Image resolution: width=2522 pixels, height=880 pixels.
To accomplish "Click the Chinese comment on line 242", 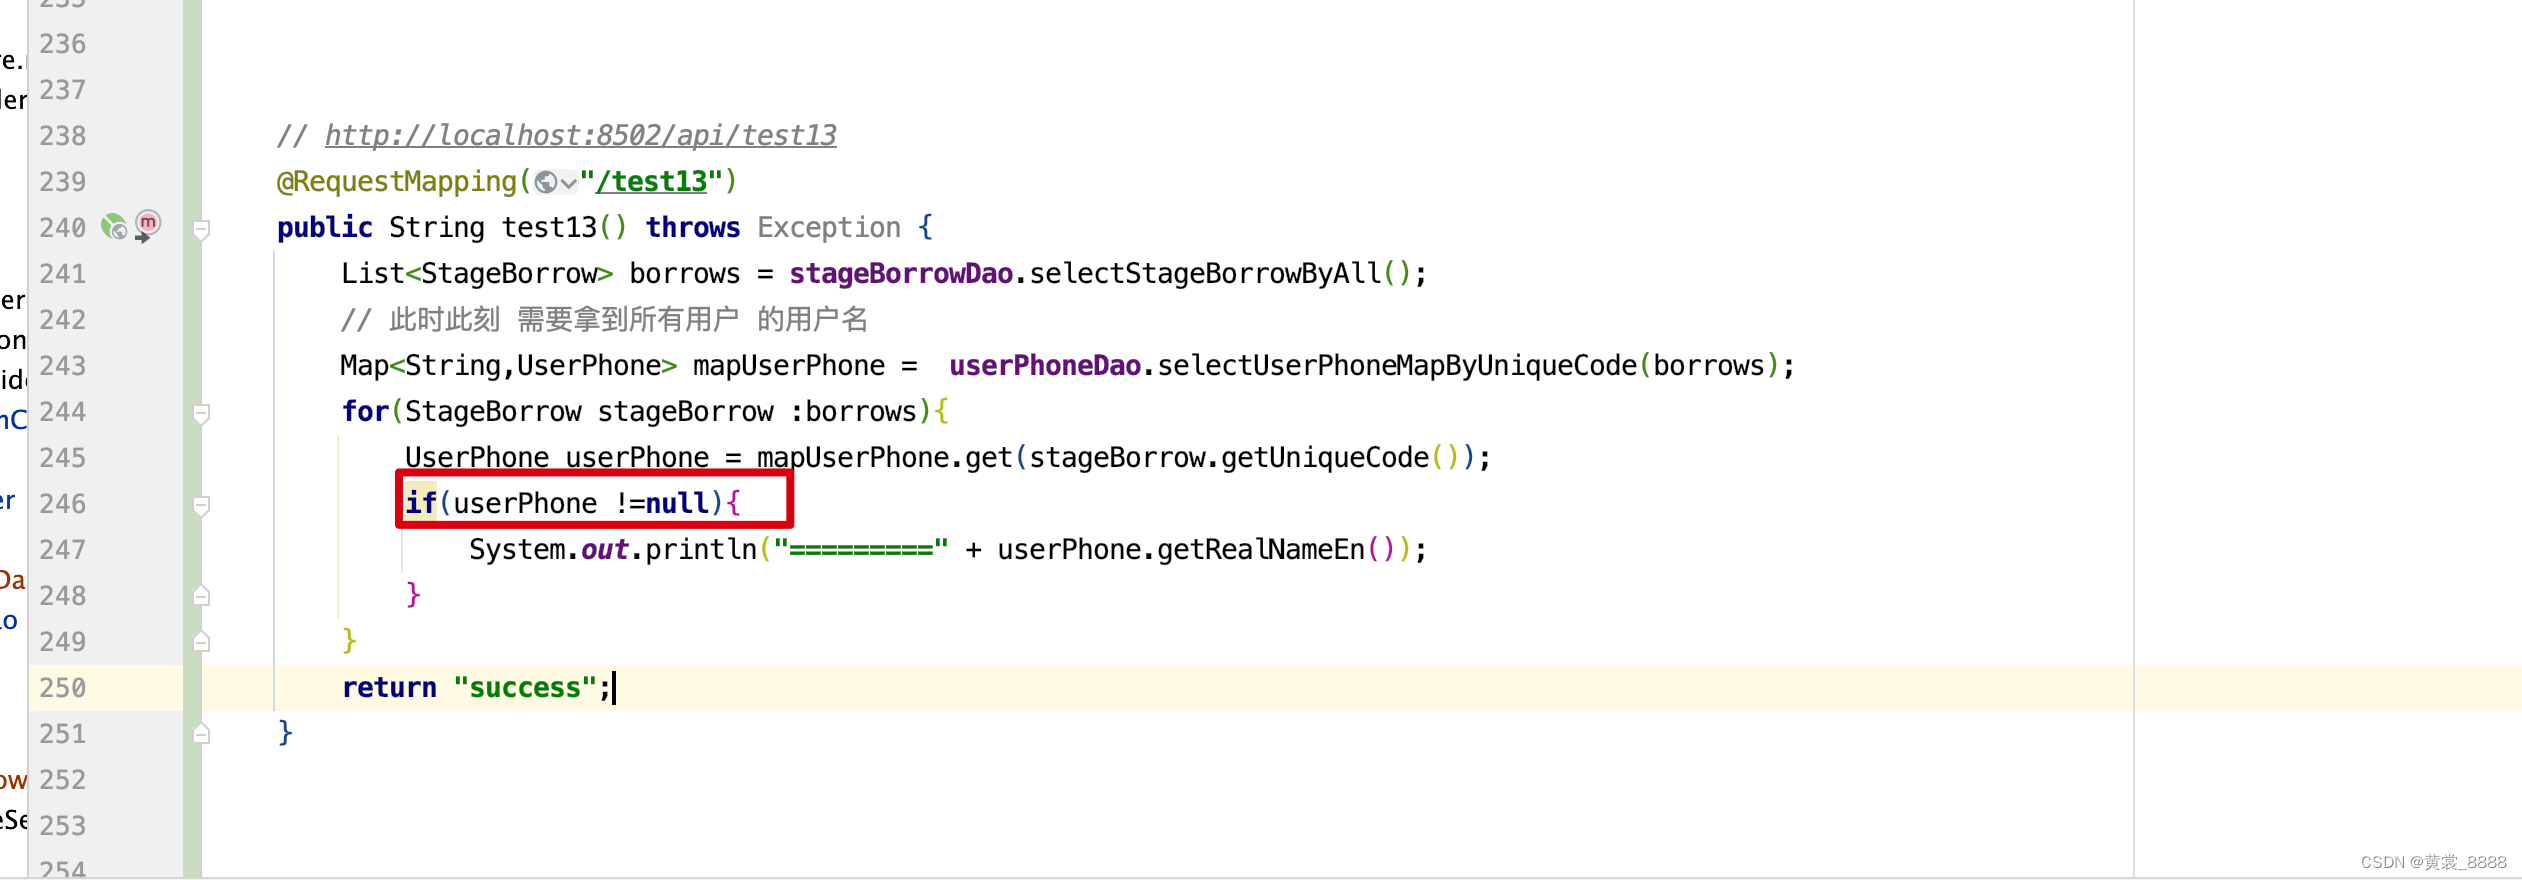I will point(604,320).
